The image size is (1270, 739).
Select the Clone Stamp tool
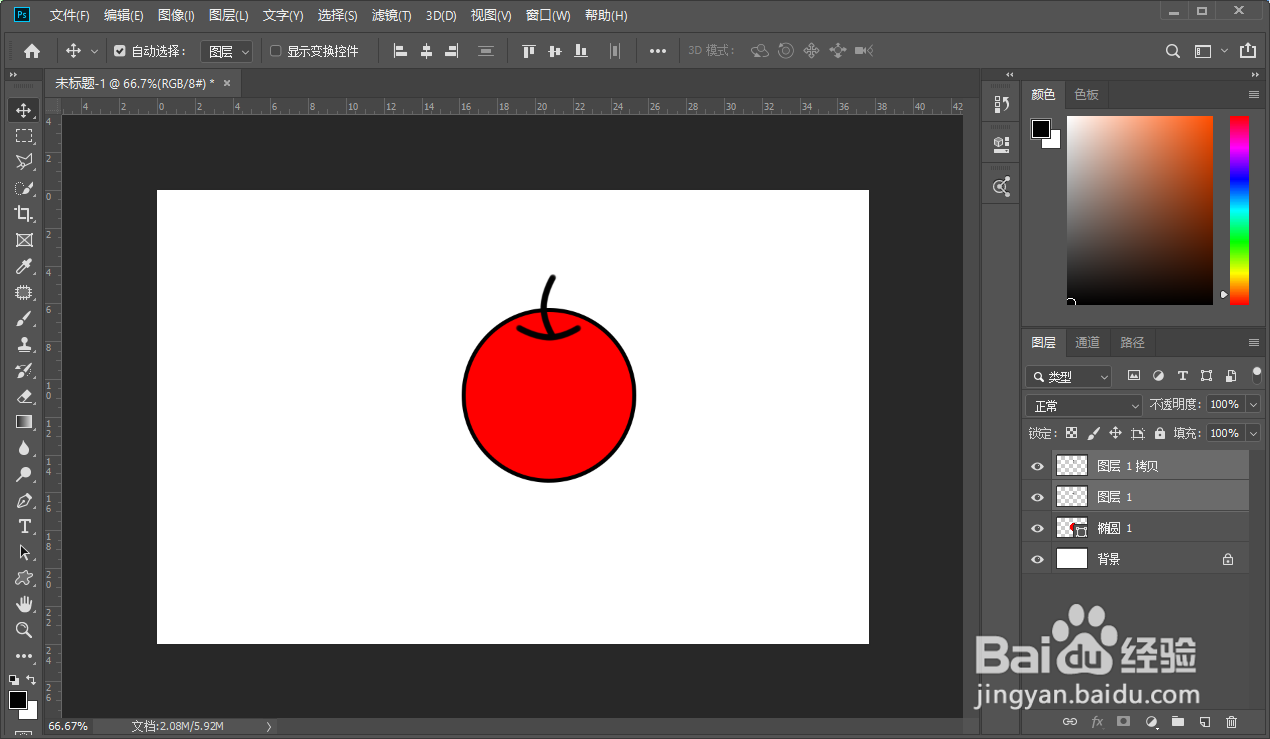coord(24,344)
